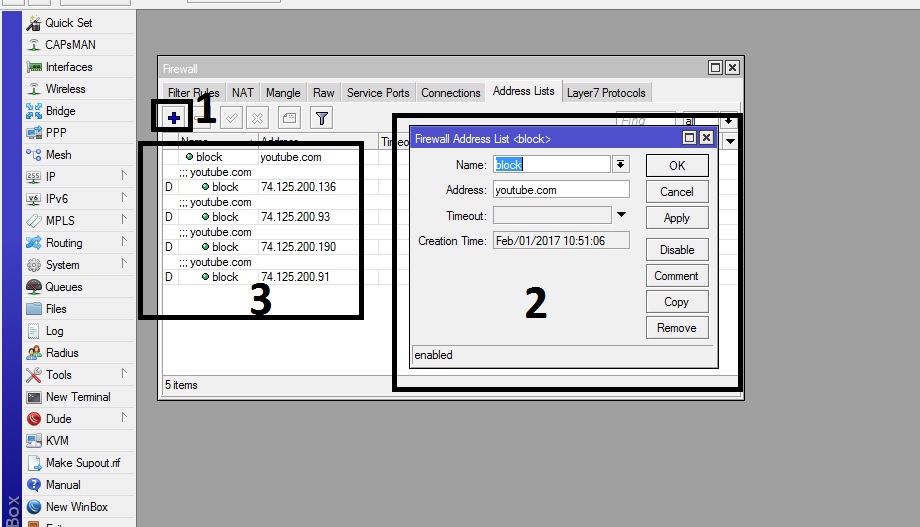Open the Log sidebar item
920x527 pixels.
[x=79, y=331]
